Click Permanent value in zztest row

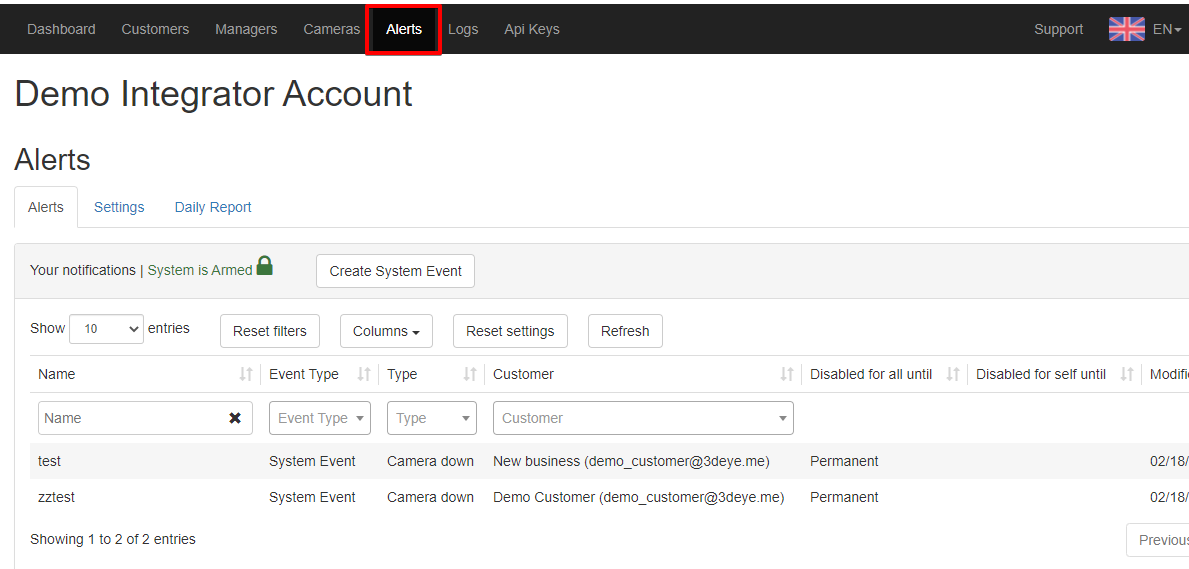pos(844,497)
